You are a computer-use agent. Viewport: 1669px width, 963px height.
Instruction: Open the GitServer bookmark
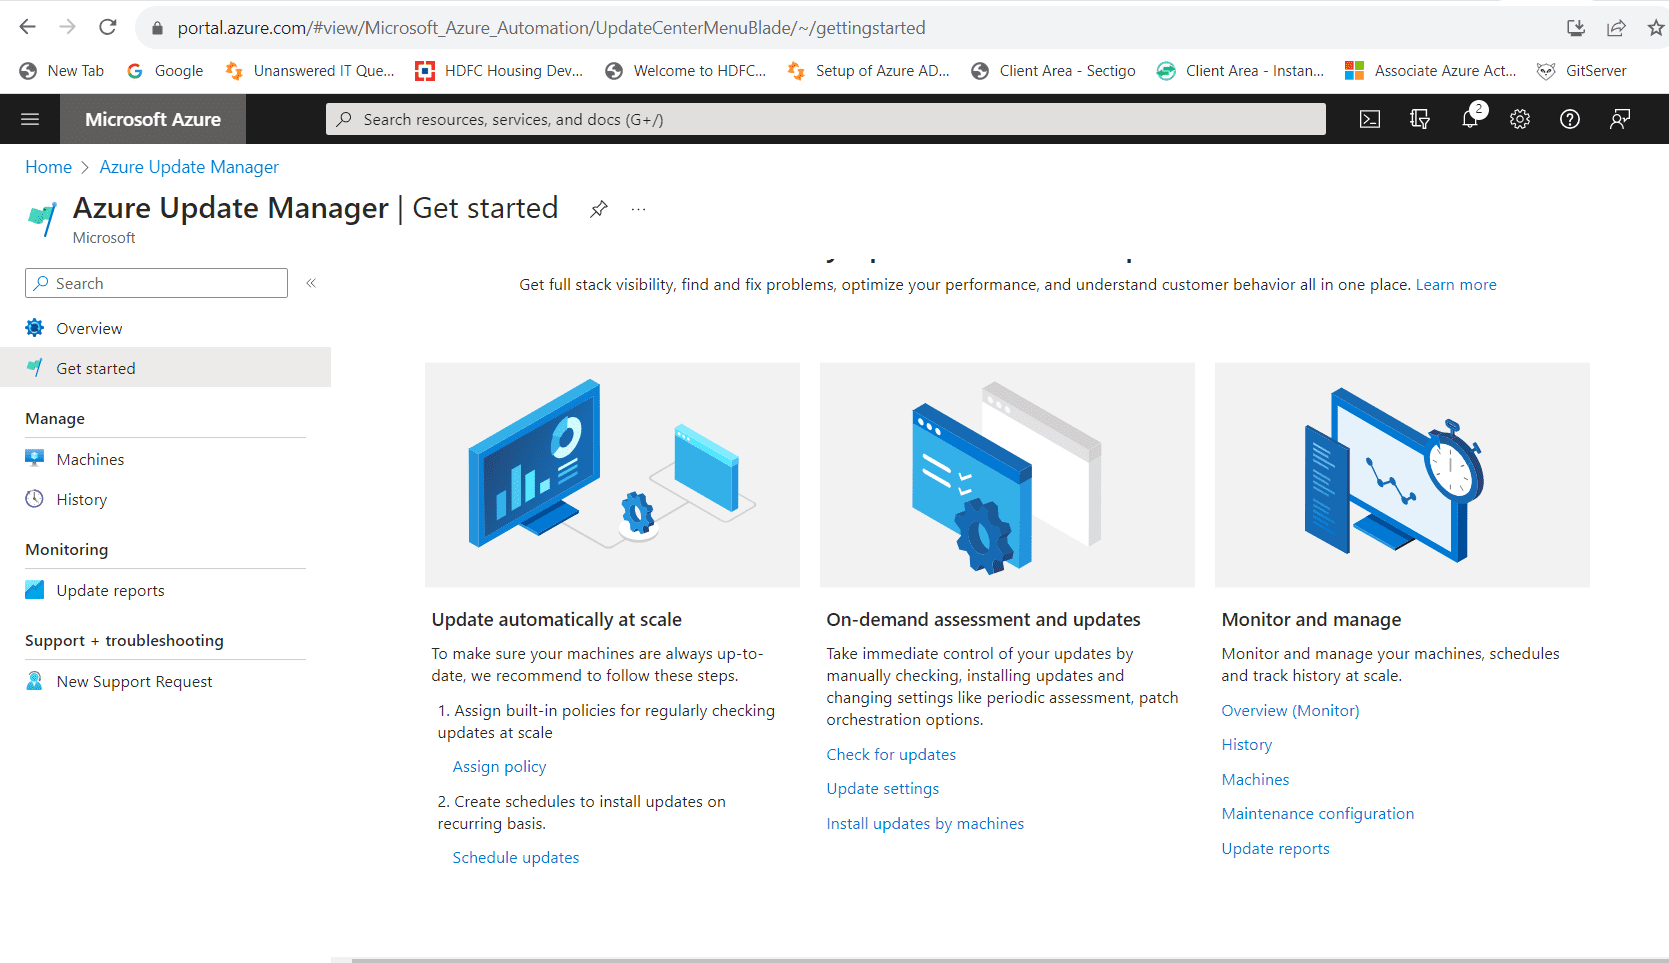point(1582,71)
